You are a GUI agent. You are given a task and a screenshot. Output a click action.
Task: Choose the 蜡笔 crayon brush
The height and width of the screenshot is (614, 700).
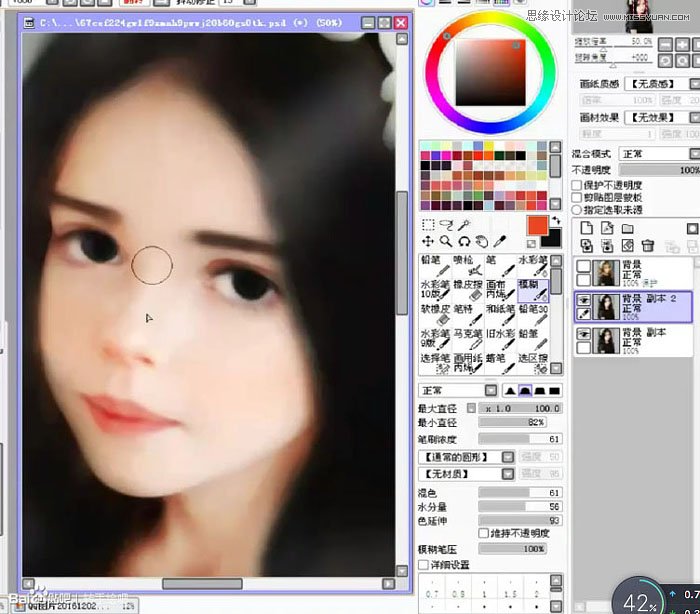coord(500,364)
